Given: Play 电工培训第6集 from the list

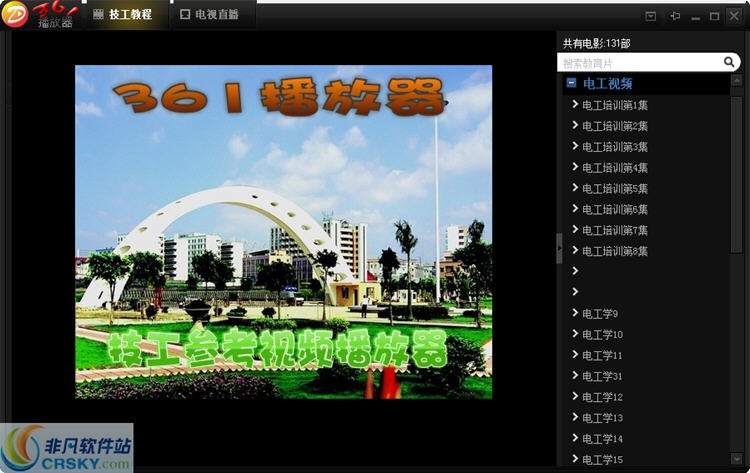Looking at the screenshot, I should coord(615,209).
